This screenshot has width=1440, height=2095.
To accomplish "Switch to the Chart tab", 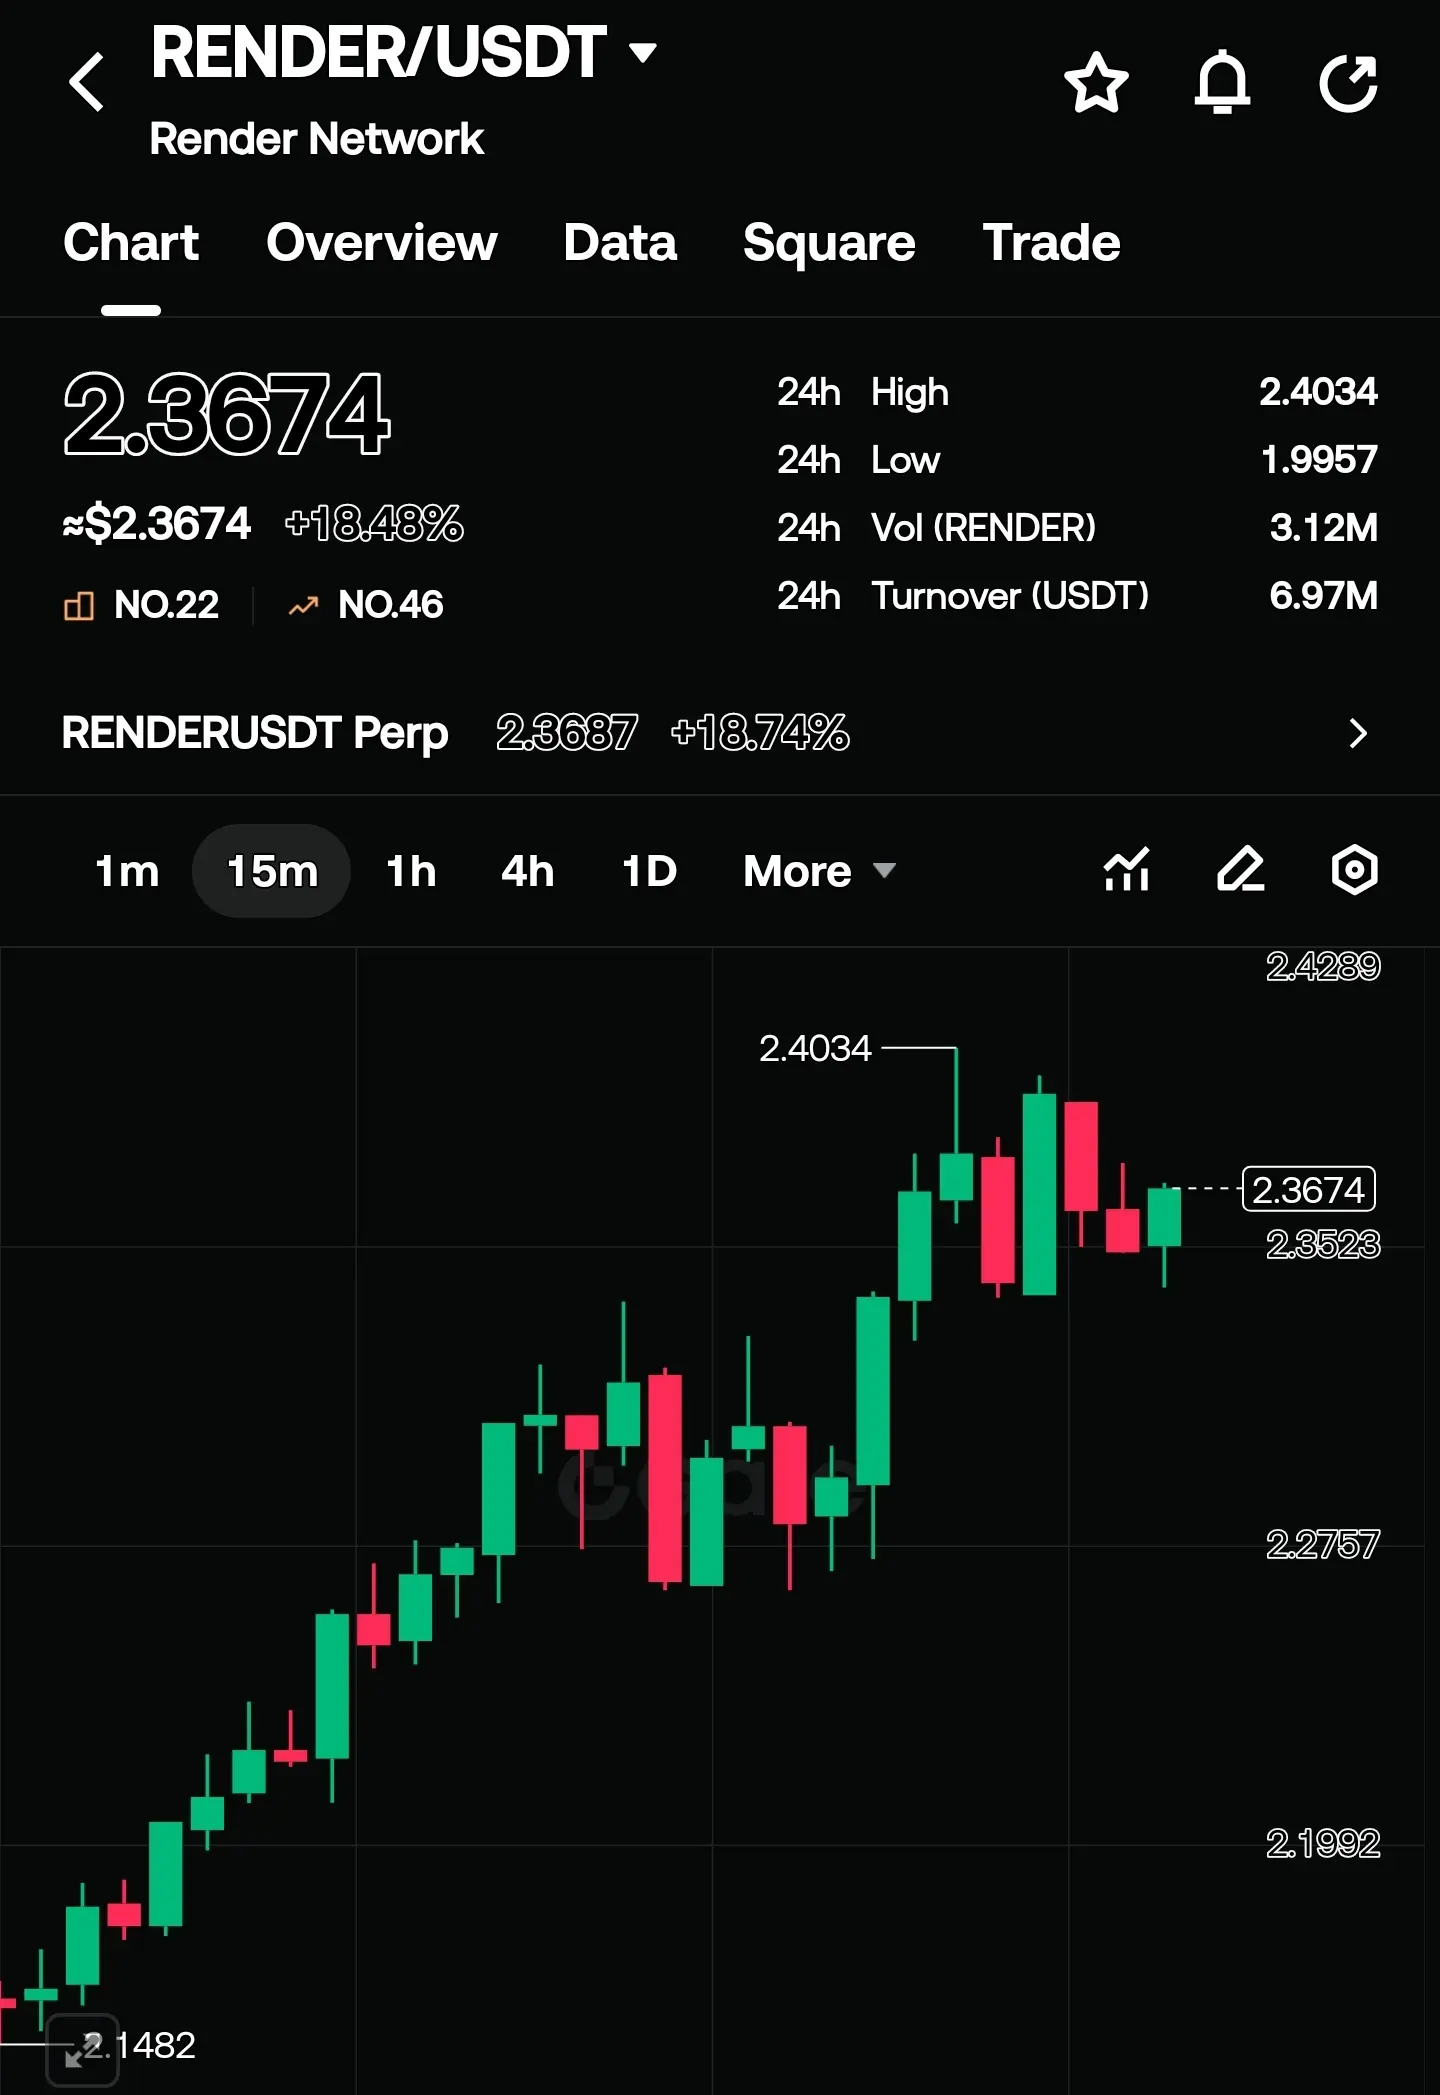I will (x=131, y=243).
